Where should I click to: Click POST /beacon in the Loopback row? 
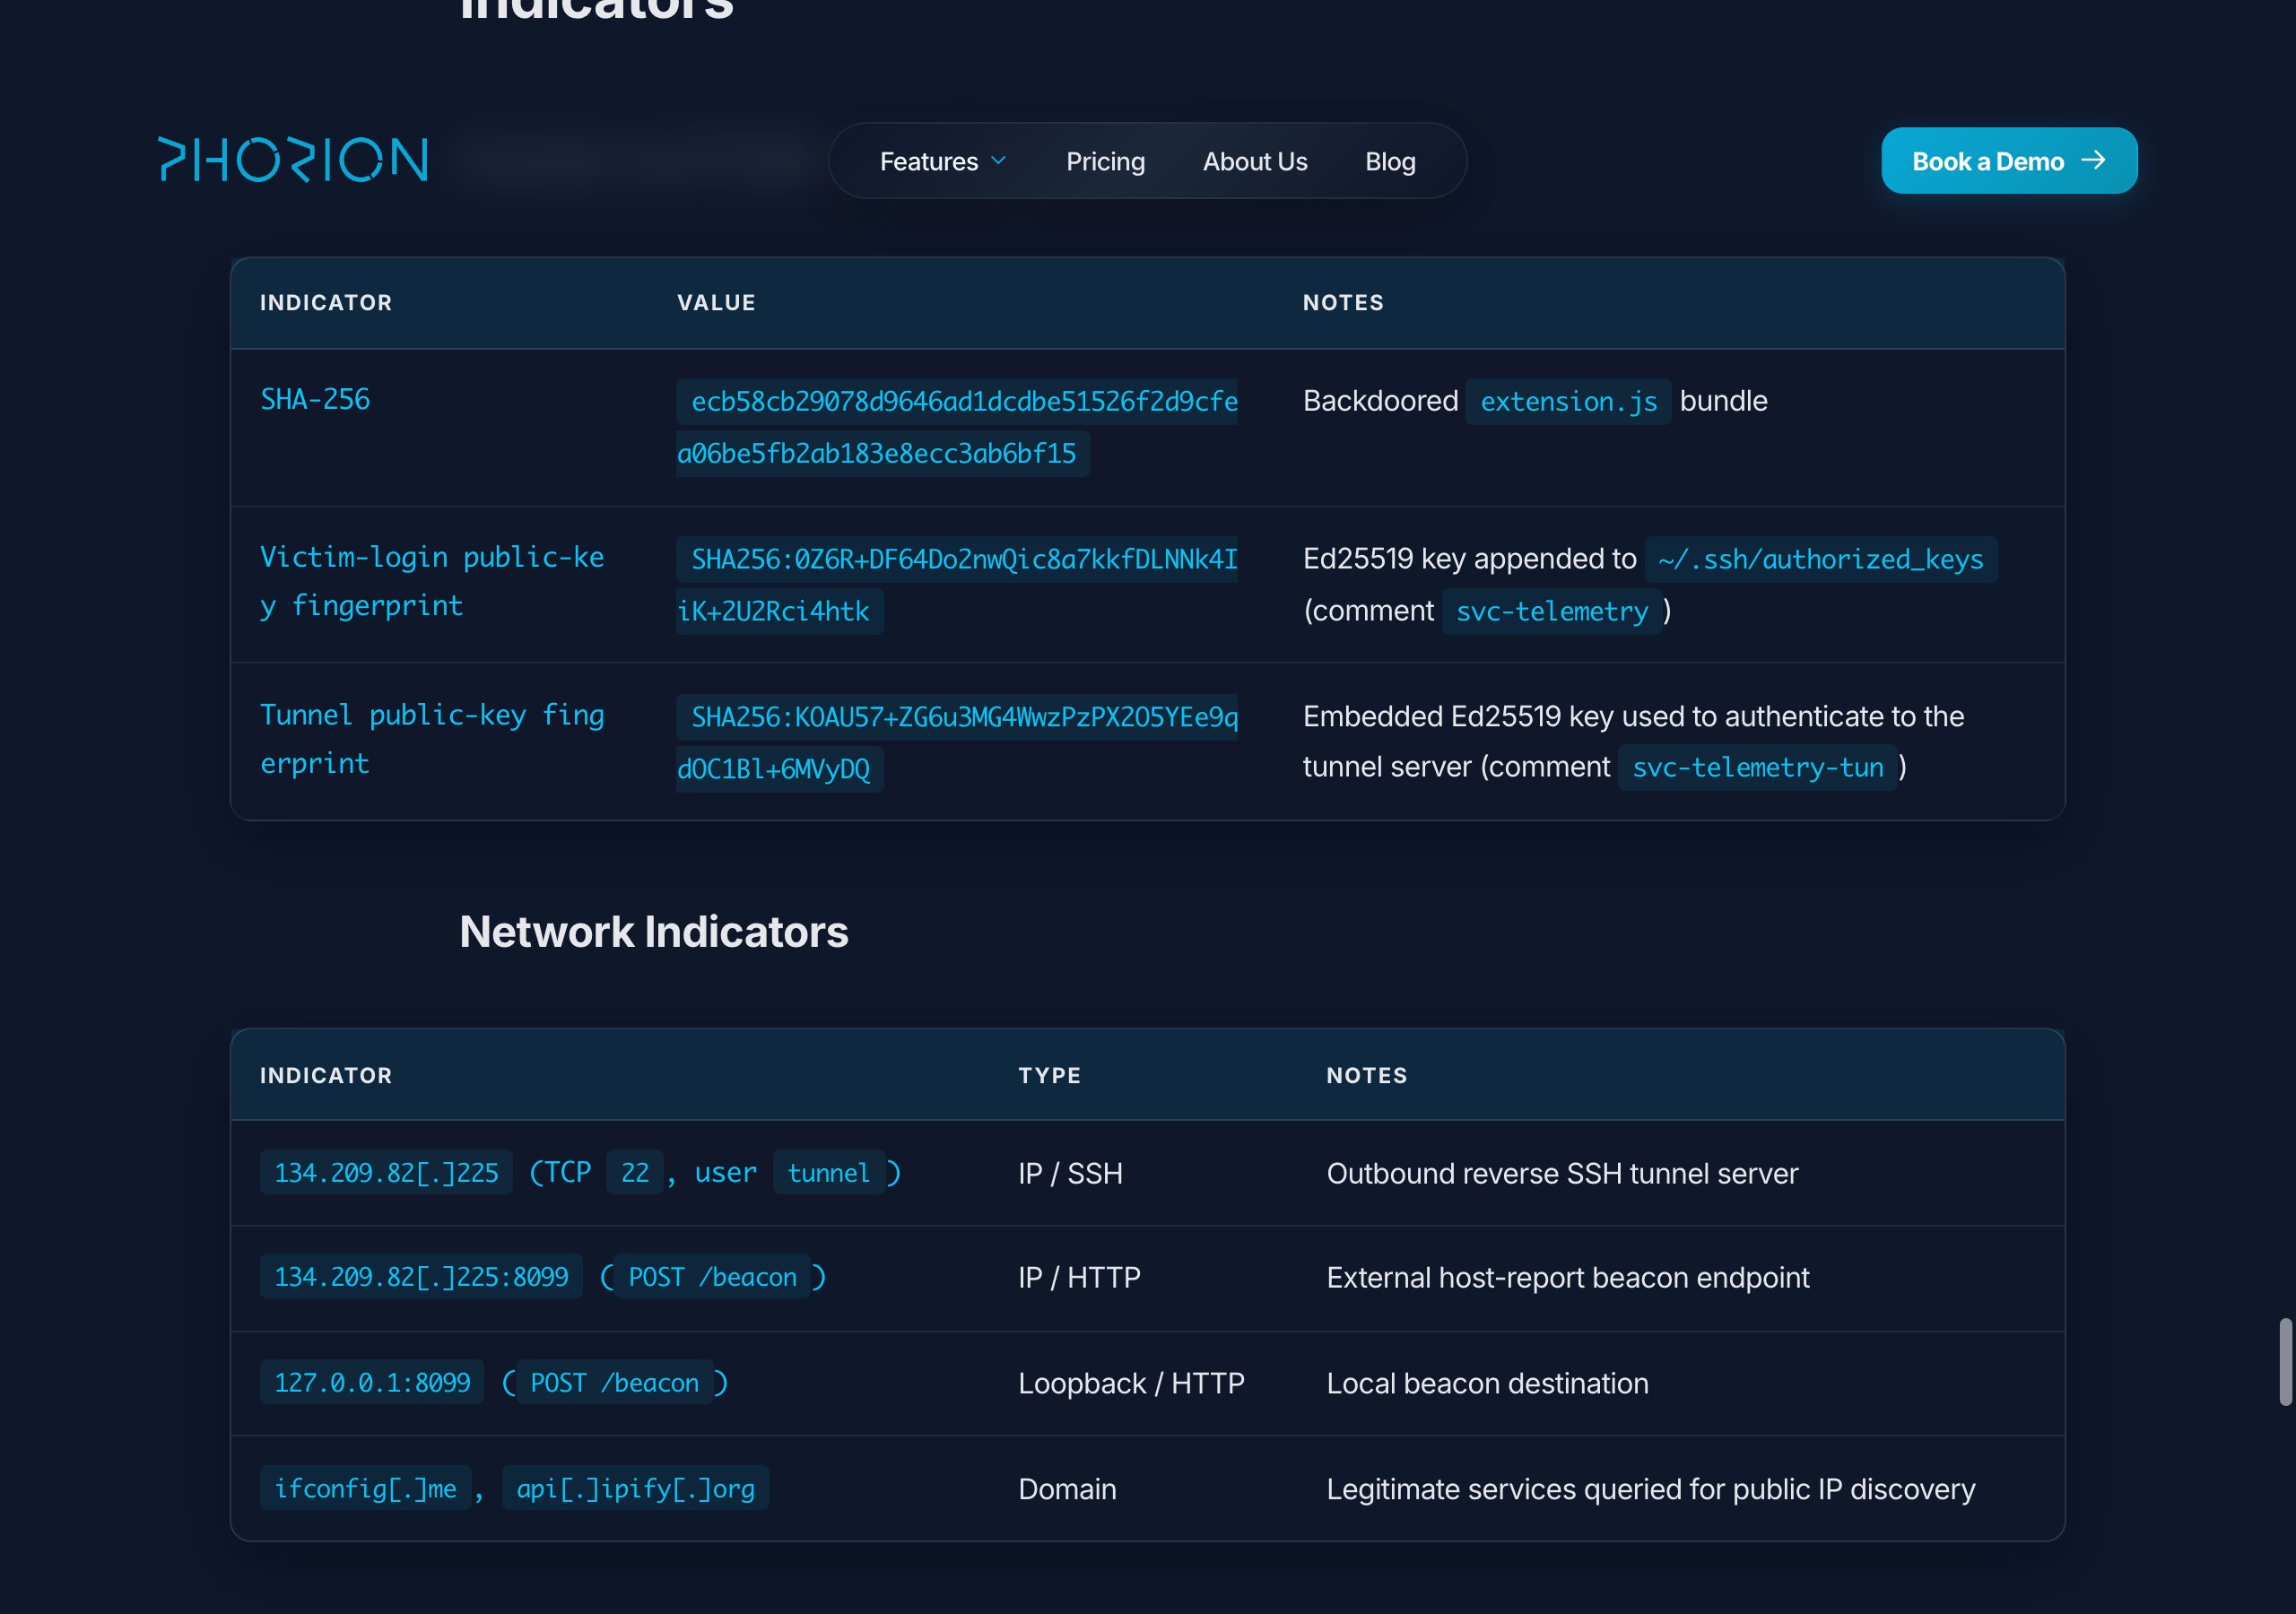click(614, 1382)
